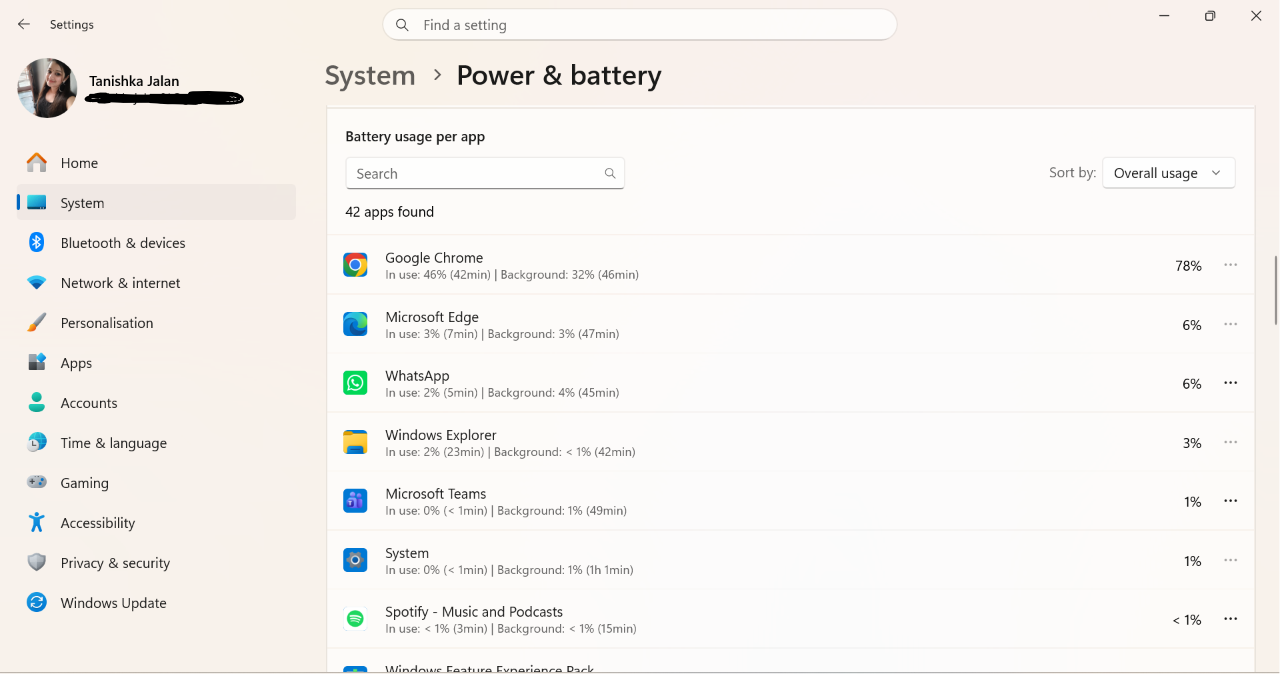Click the Personalisation paintbrush icon
The image size is (1280, 674).
[37, 322]
